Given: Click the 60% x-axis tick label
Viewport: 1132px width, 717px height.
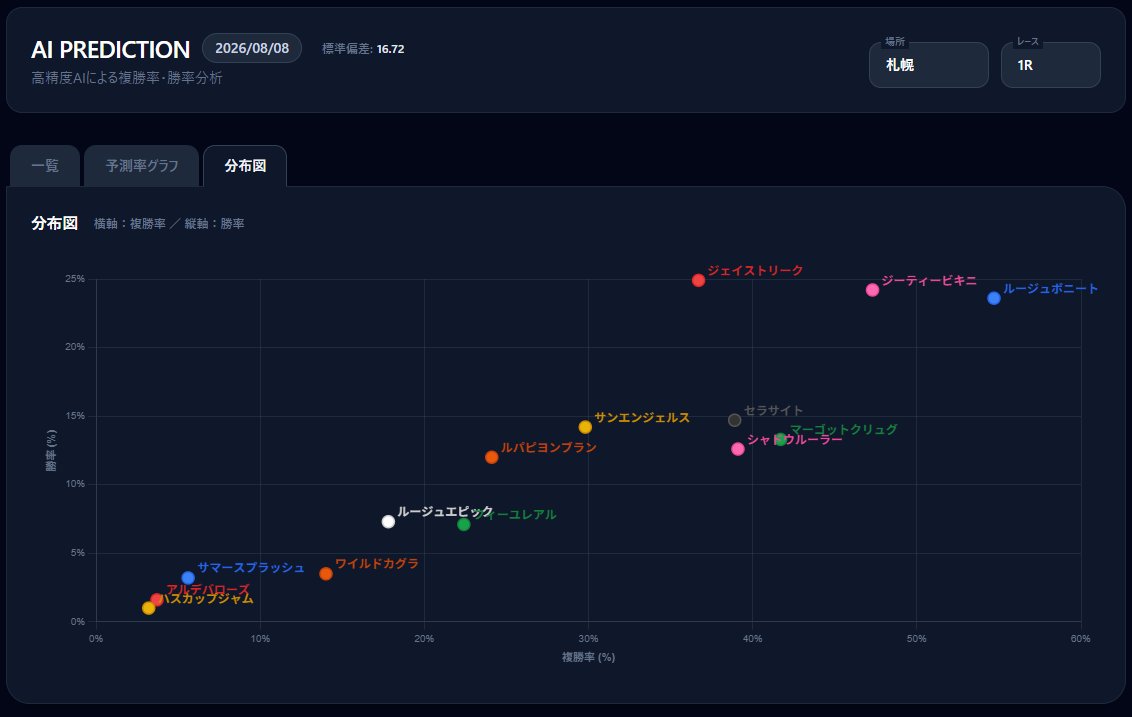Looking at the screenshot, I should 1081,638.
